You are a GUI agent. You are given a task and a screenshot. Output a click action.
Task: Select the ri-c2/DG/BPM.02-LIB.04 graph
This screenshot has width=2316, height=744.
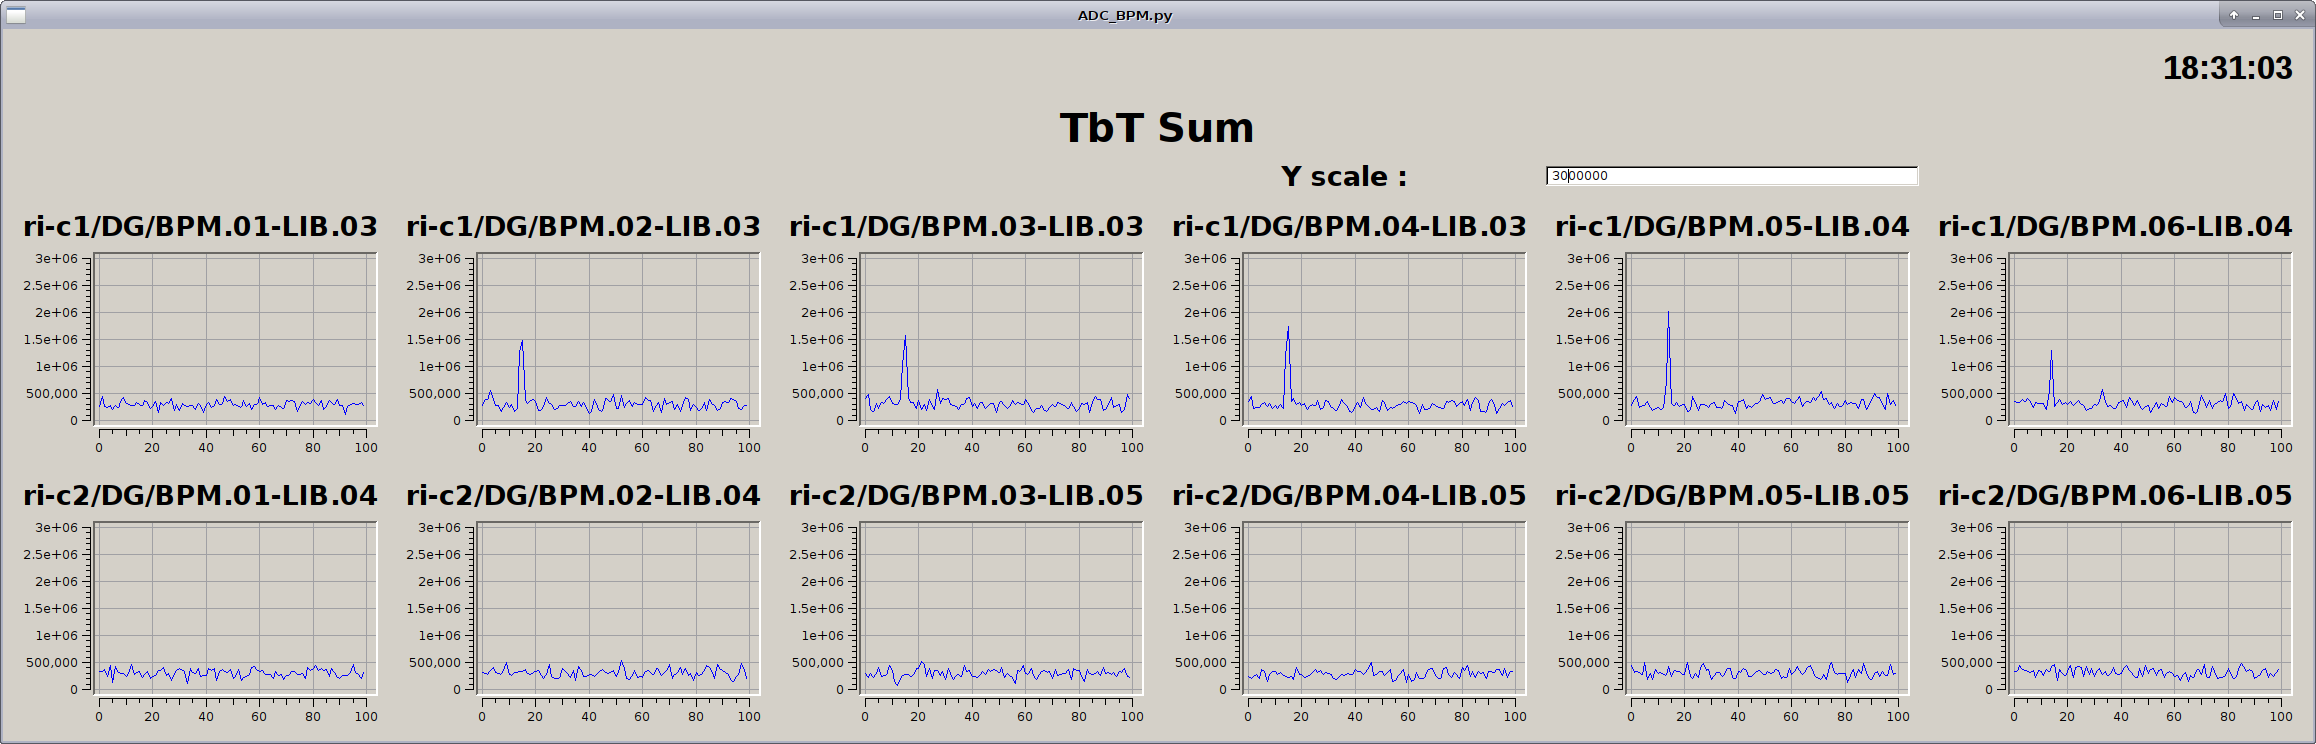point(617,607)
